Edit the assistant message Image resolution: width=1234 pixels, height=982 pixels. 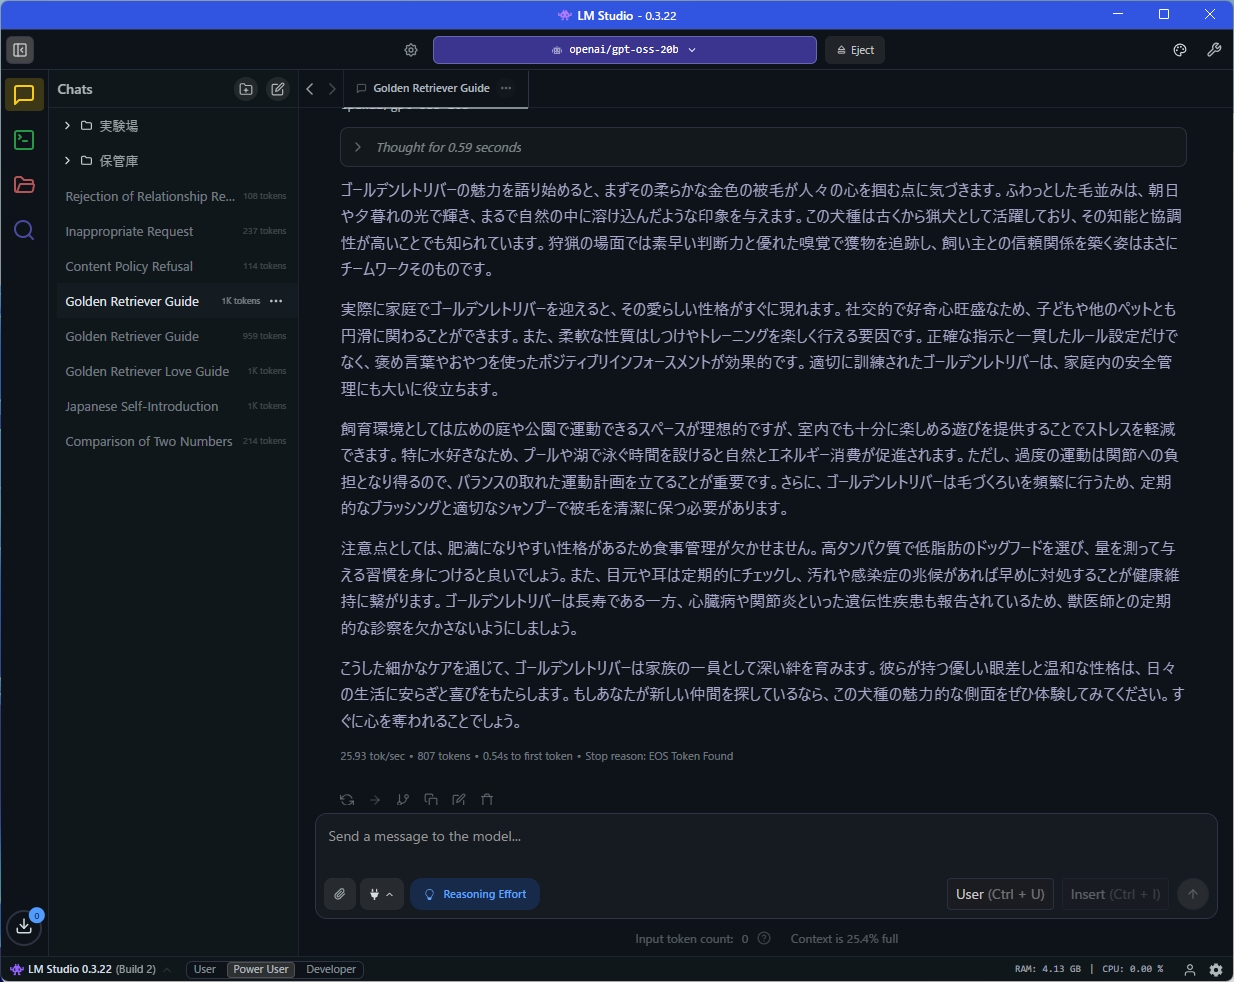[459, 799]
